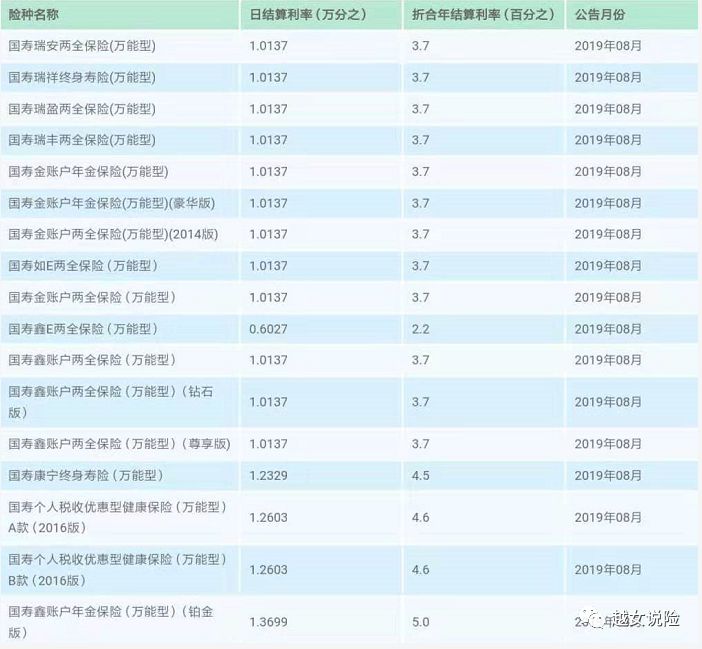Image resolution: width=702 pixels, height=649 pixels.
Task: Click daily rate 1.2603 in A款 row
Action: pos(268,517)
